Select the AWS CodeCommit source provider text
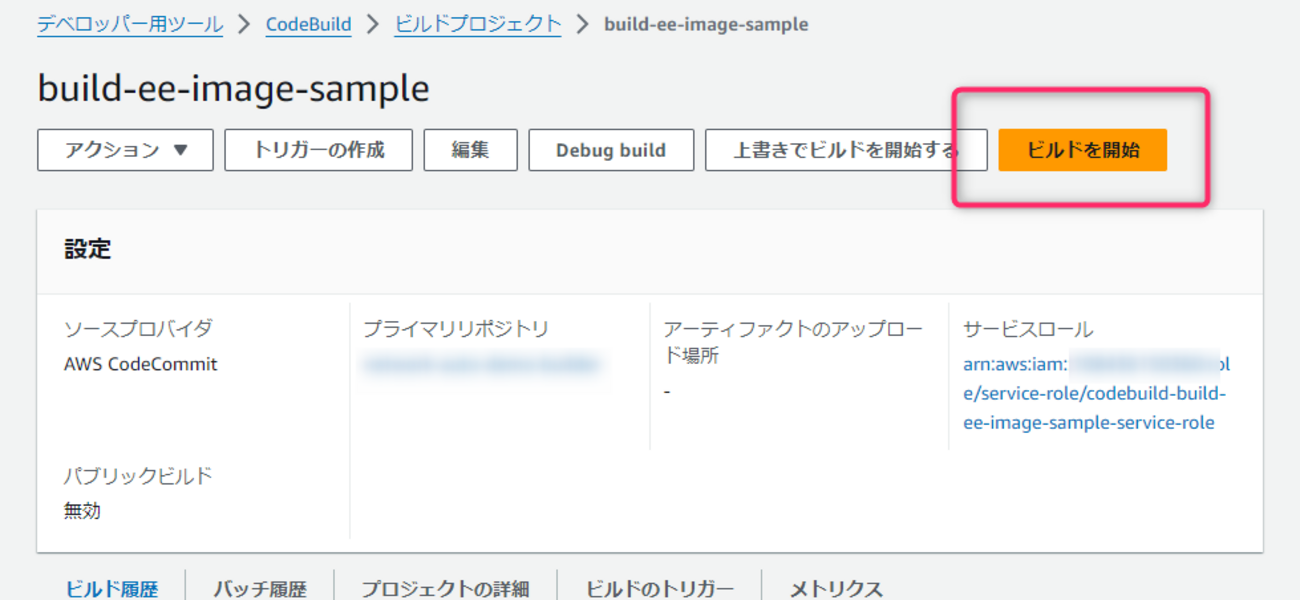 (140, 364)
